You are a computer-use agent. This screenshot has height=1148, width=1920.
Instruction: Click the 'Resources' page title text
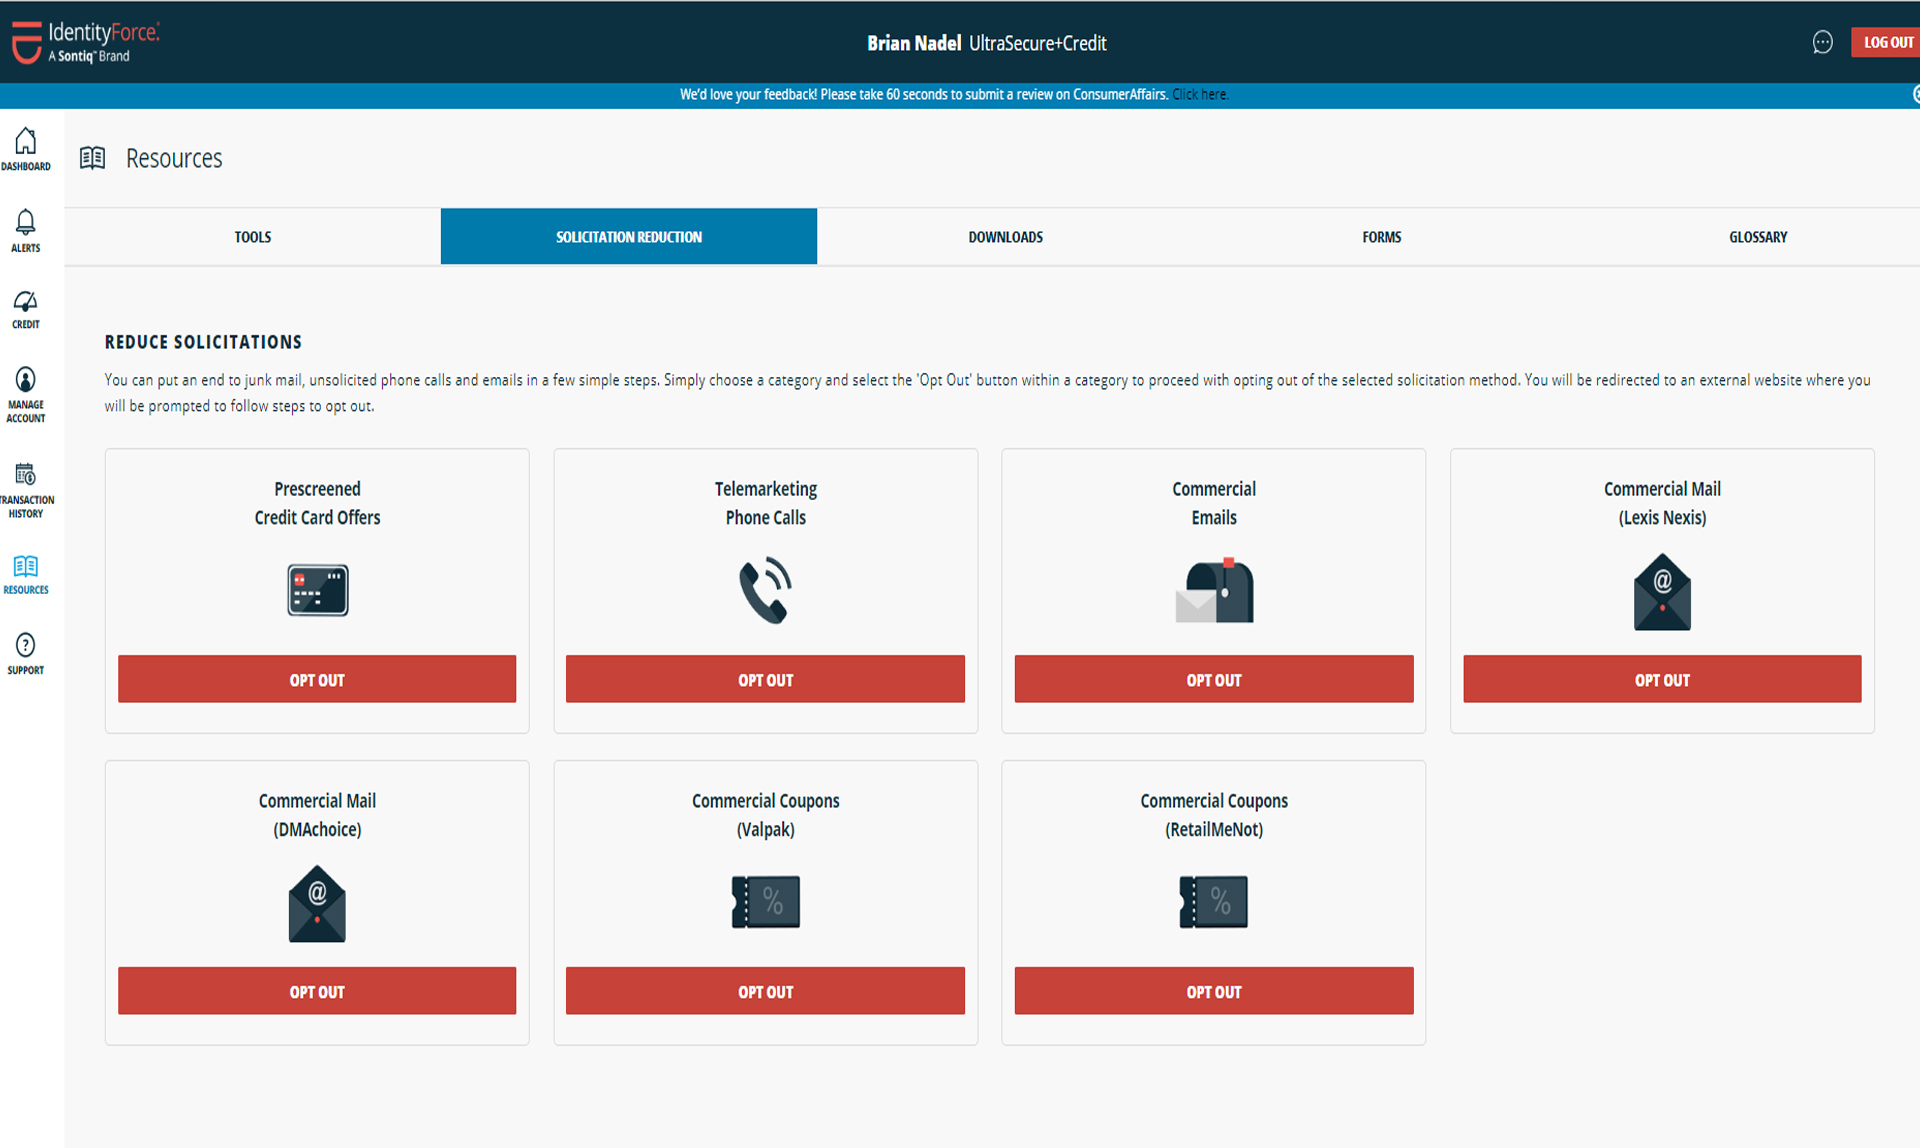[x=174, y=158]
